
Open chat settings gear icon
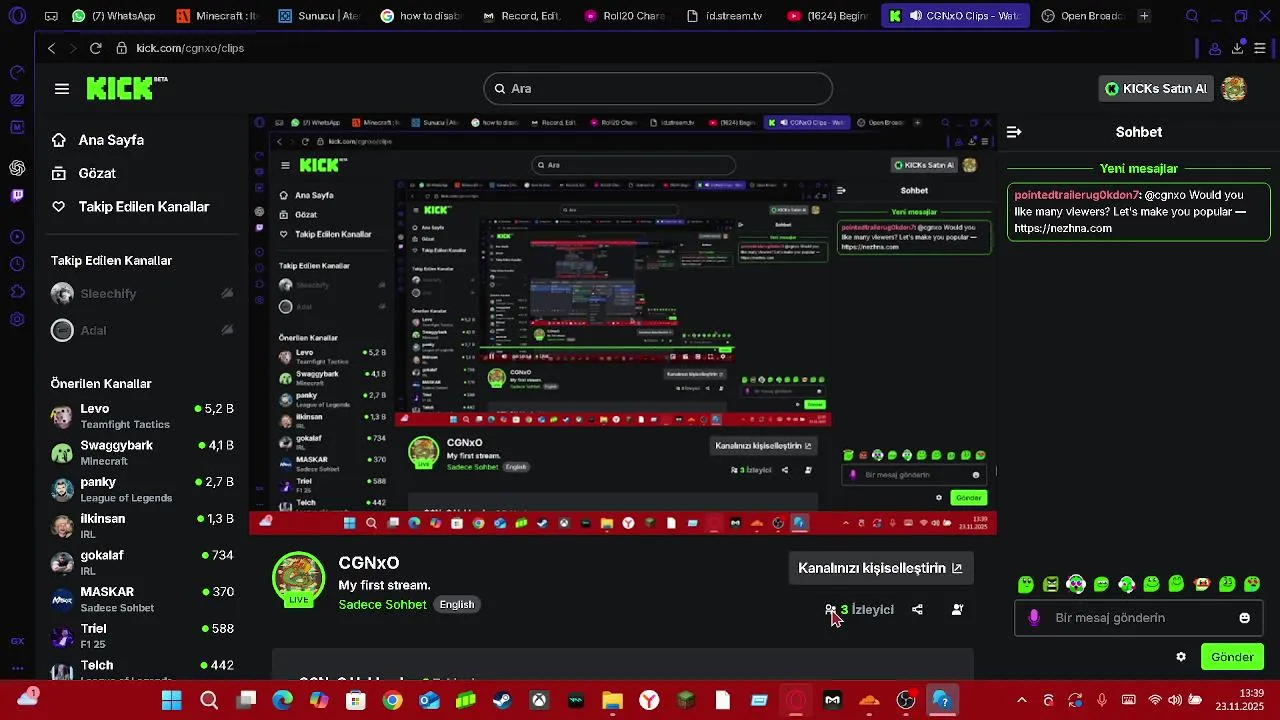[1181, 657]
